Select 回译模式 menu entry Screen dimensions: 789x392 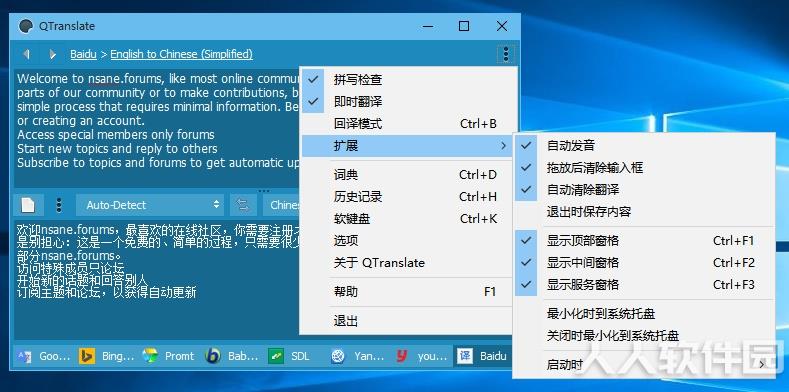tap(408, 124)
